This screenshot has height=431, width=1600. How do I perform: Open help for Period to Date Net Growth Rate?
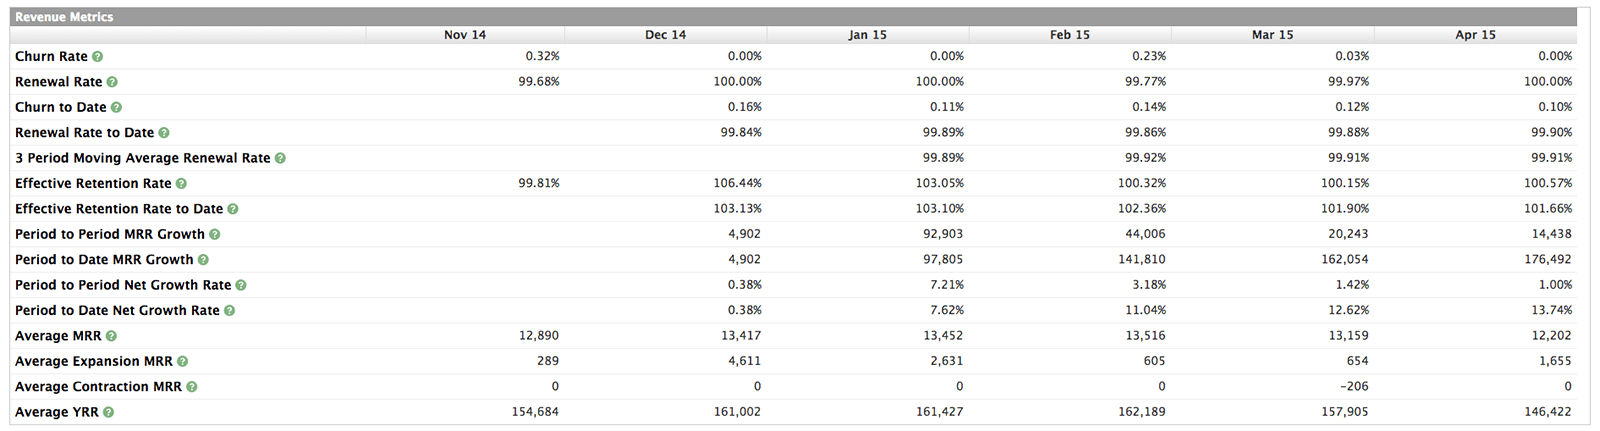click(x=229, y=311)
